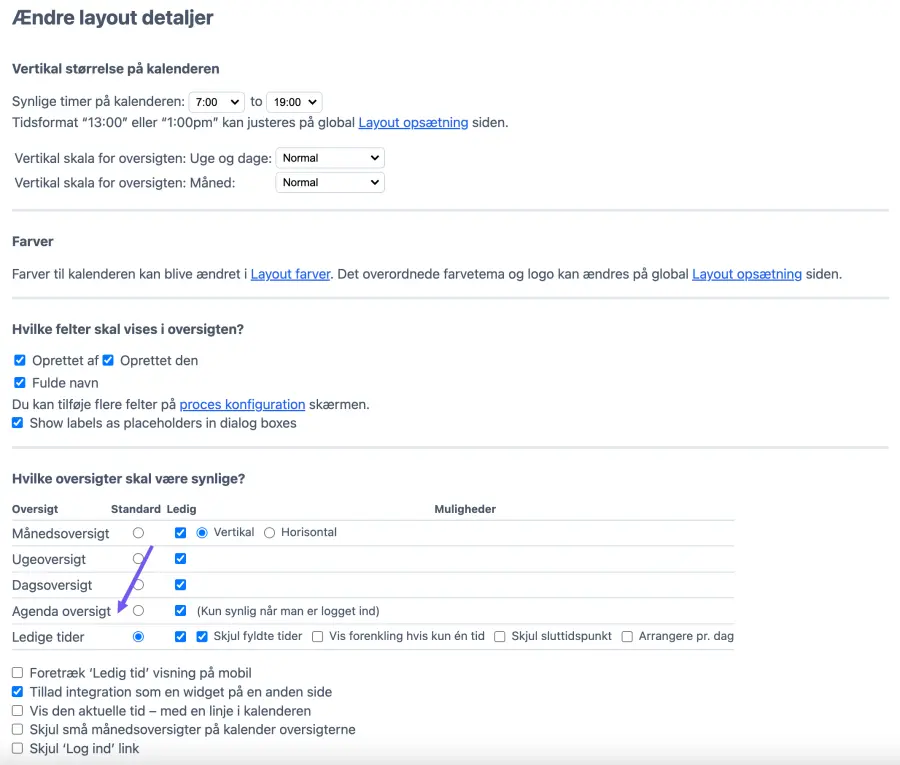Open Layout opsætning link in Farver section

coord(746,274)
